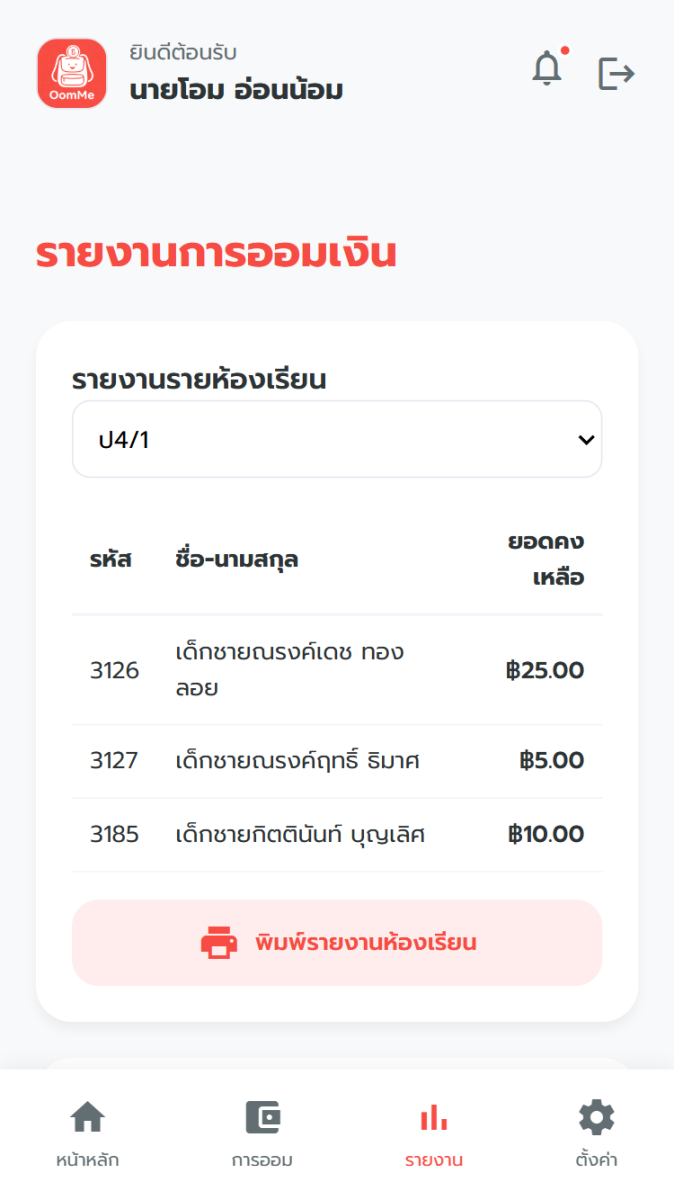Click the user name นายโอม อ่อนน้อม
Image resolution: width=674 pixels, height=1200 pixels.
click(236, 90)
